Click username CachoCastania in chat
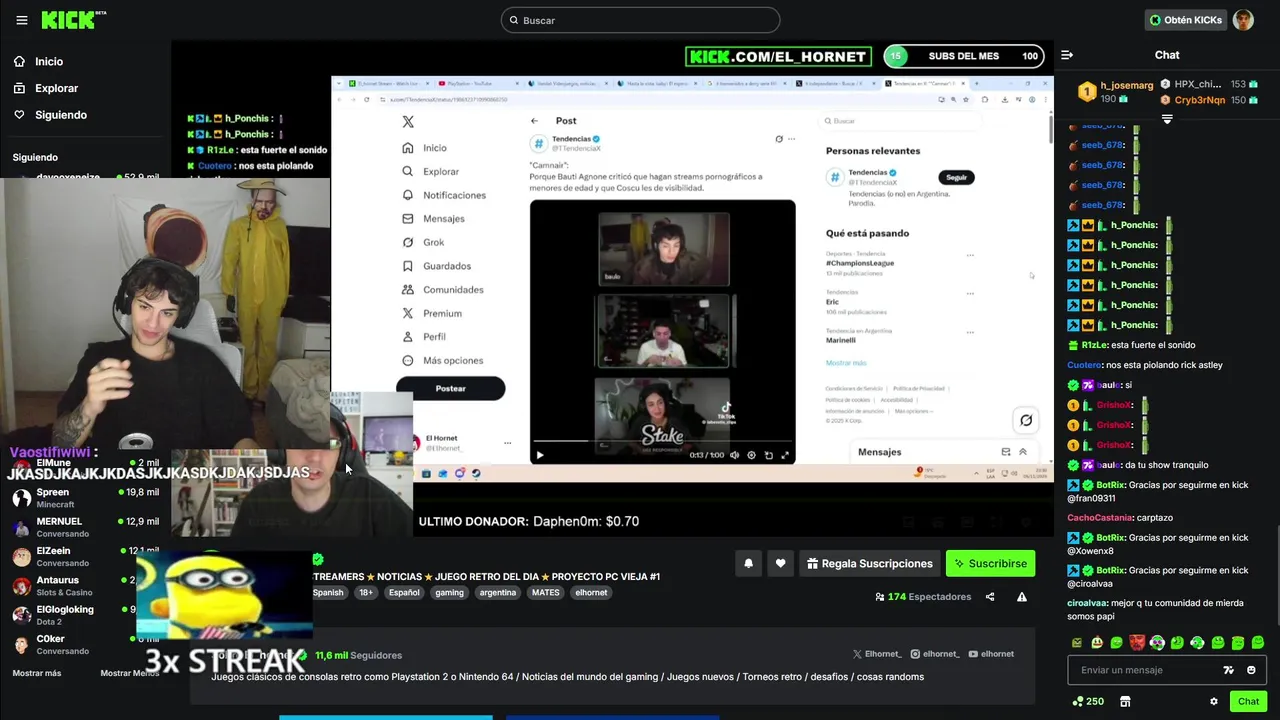 [x=1100, y=518]
